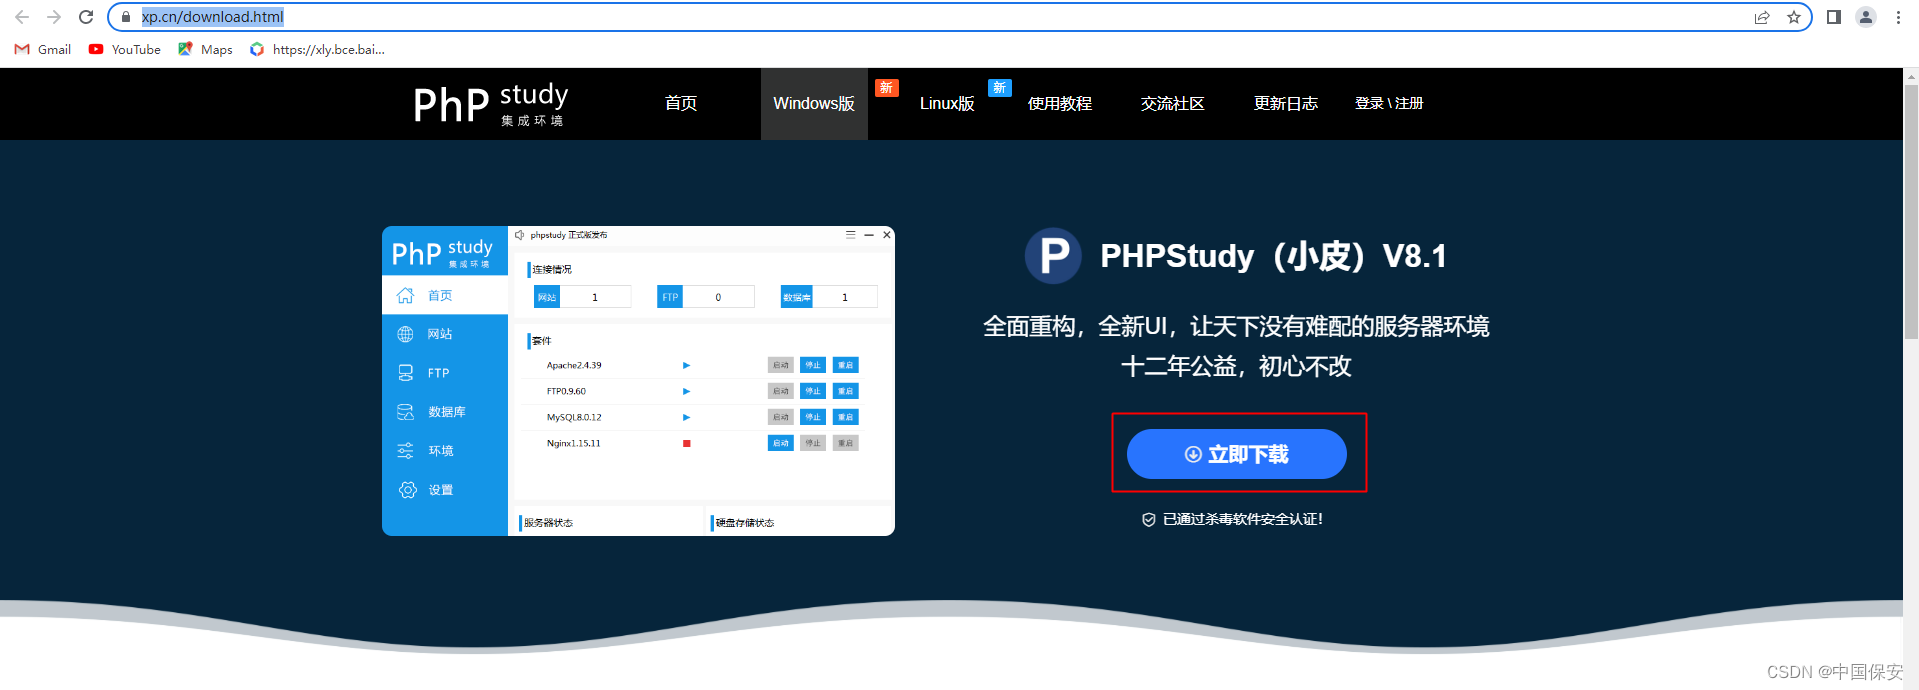Reload the page with refresh icon

[86, 17]
